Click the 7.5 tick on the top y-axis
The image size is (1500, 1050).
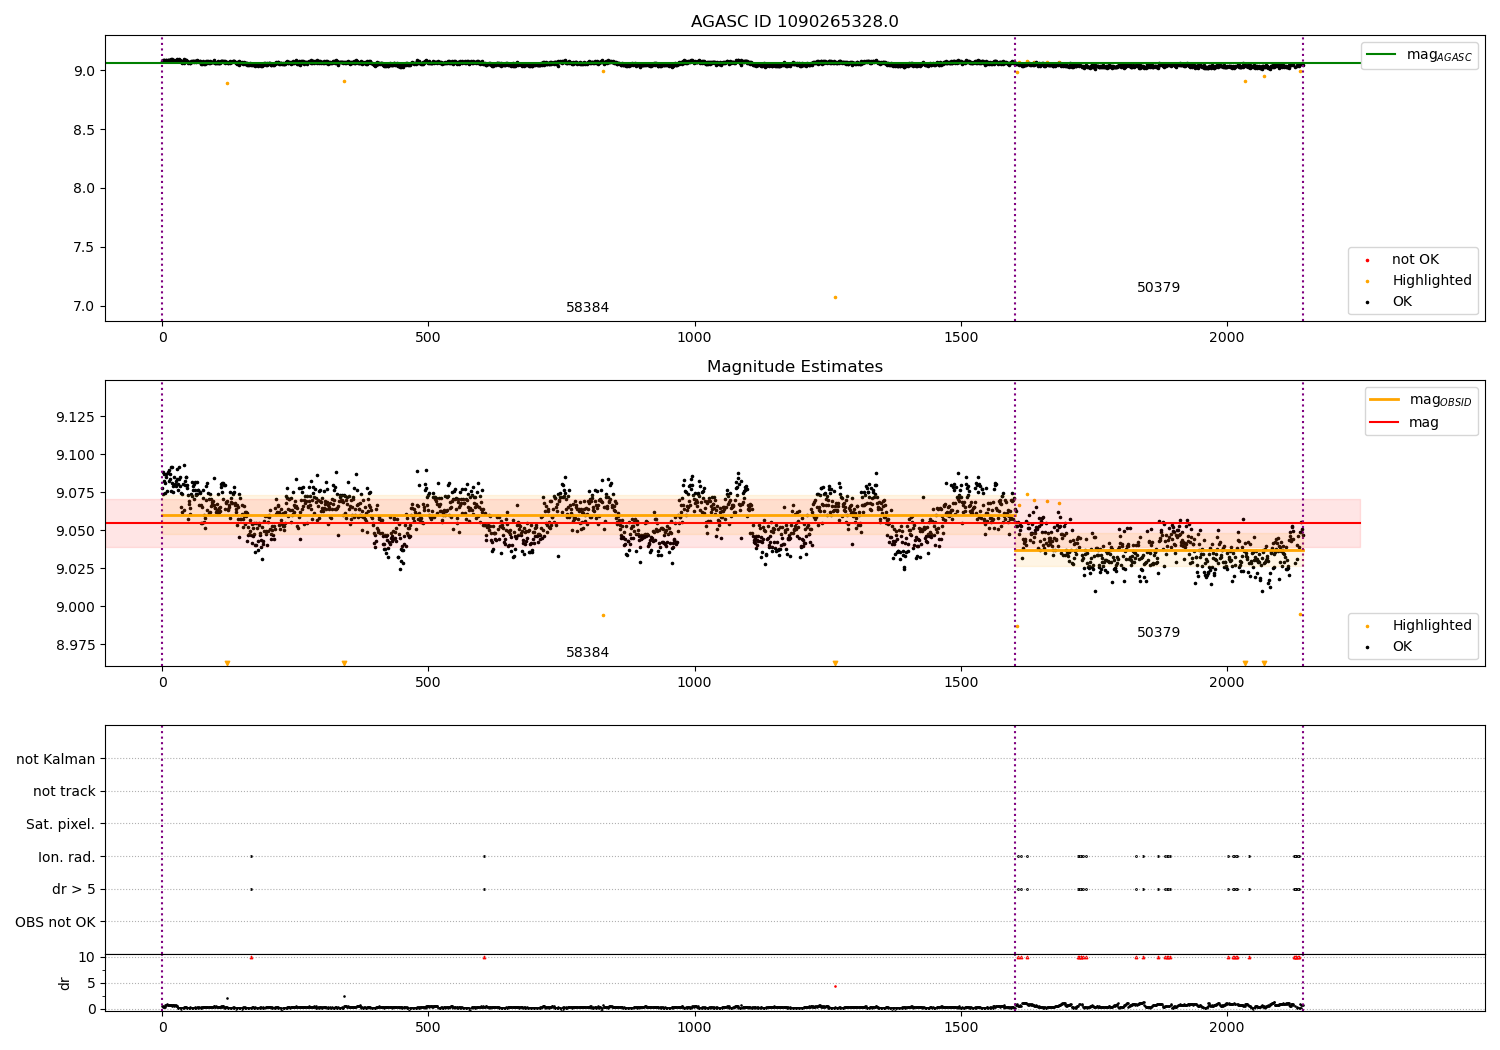tap(83, 248)
